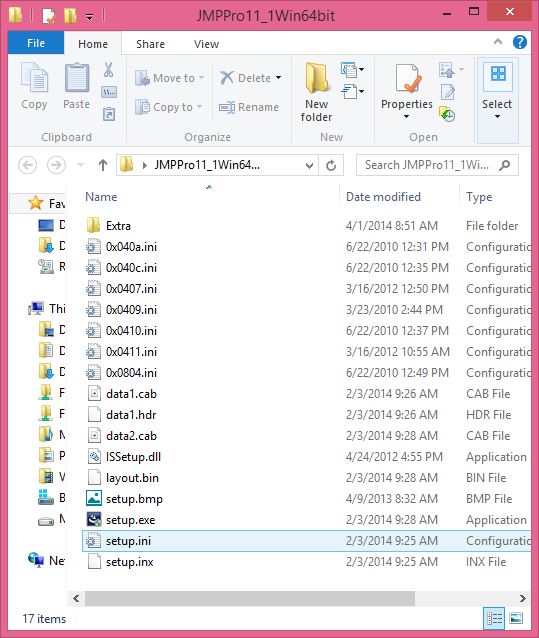Click the History icon in the Open group
Viewport: 539px width, 638px height.
point(447,114)
